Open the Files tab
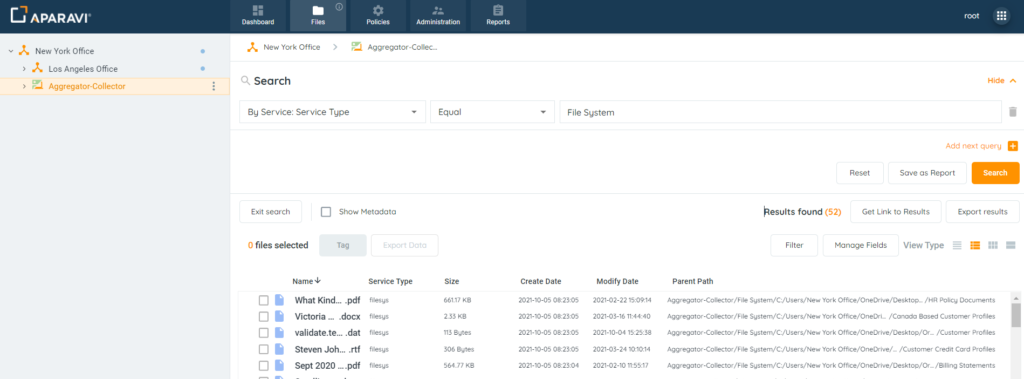 [318, 16]
